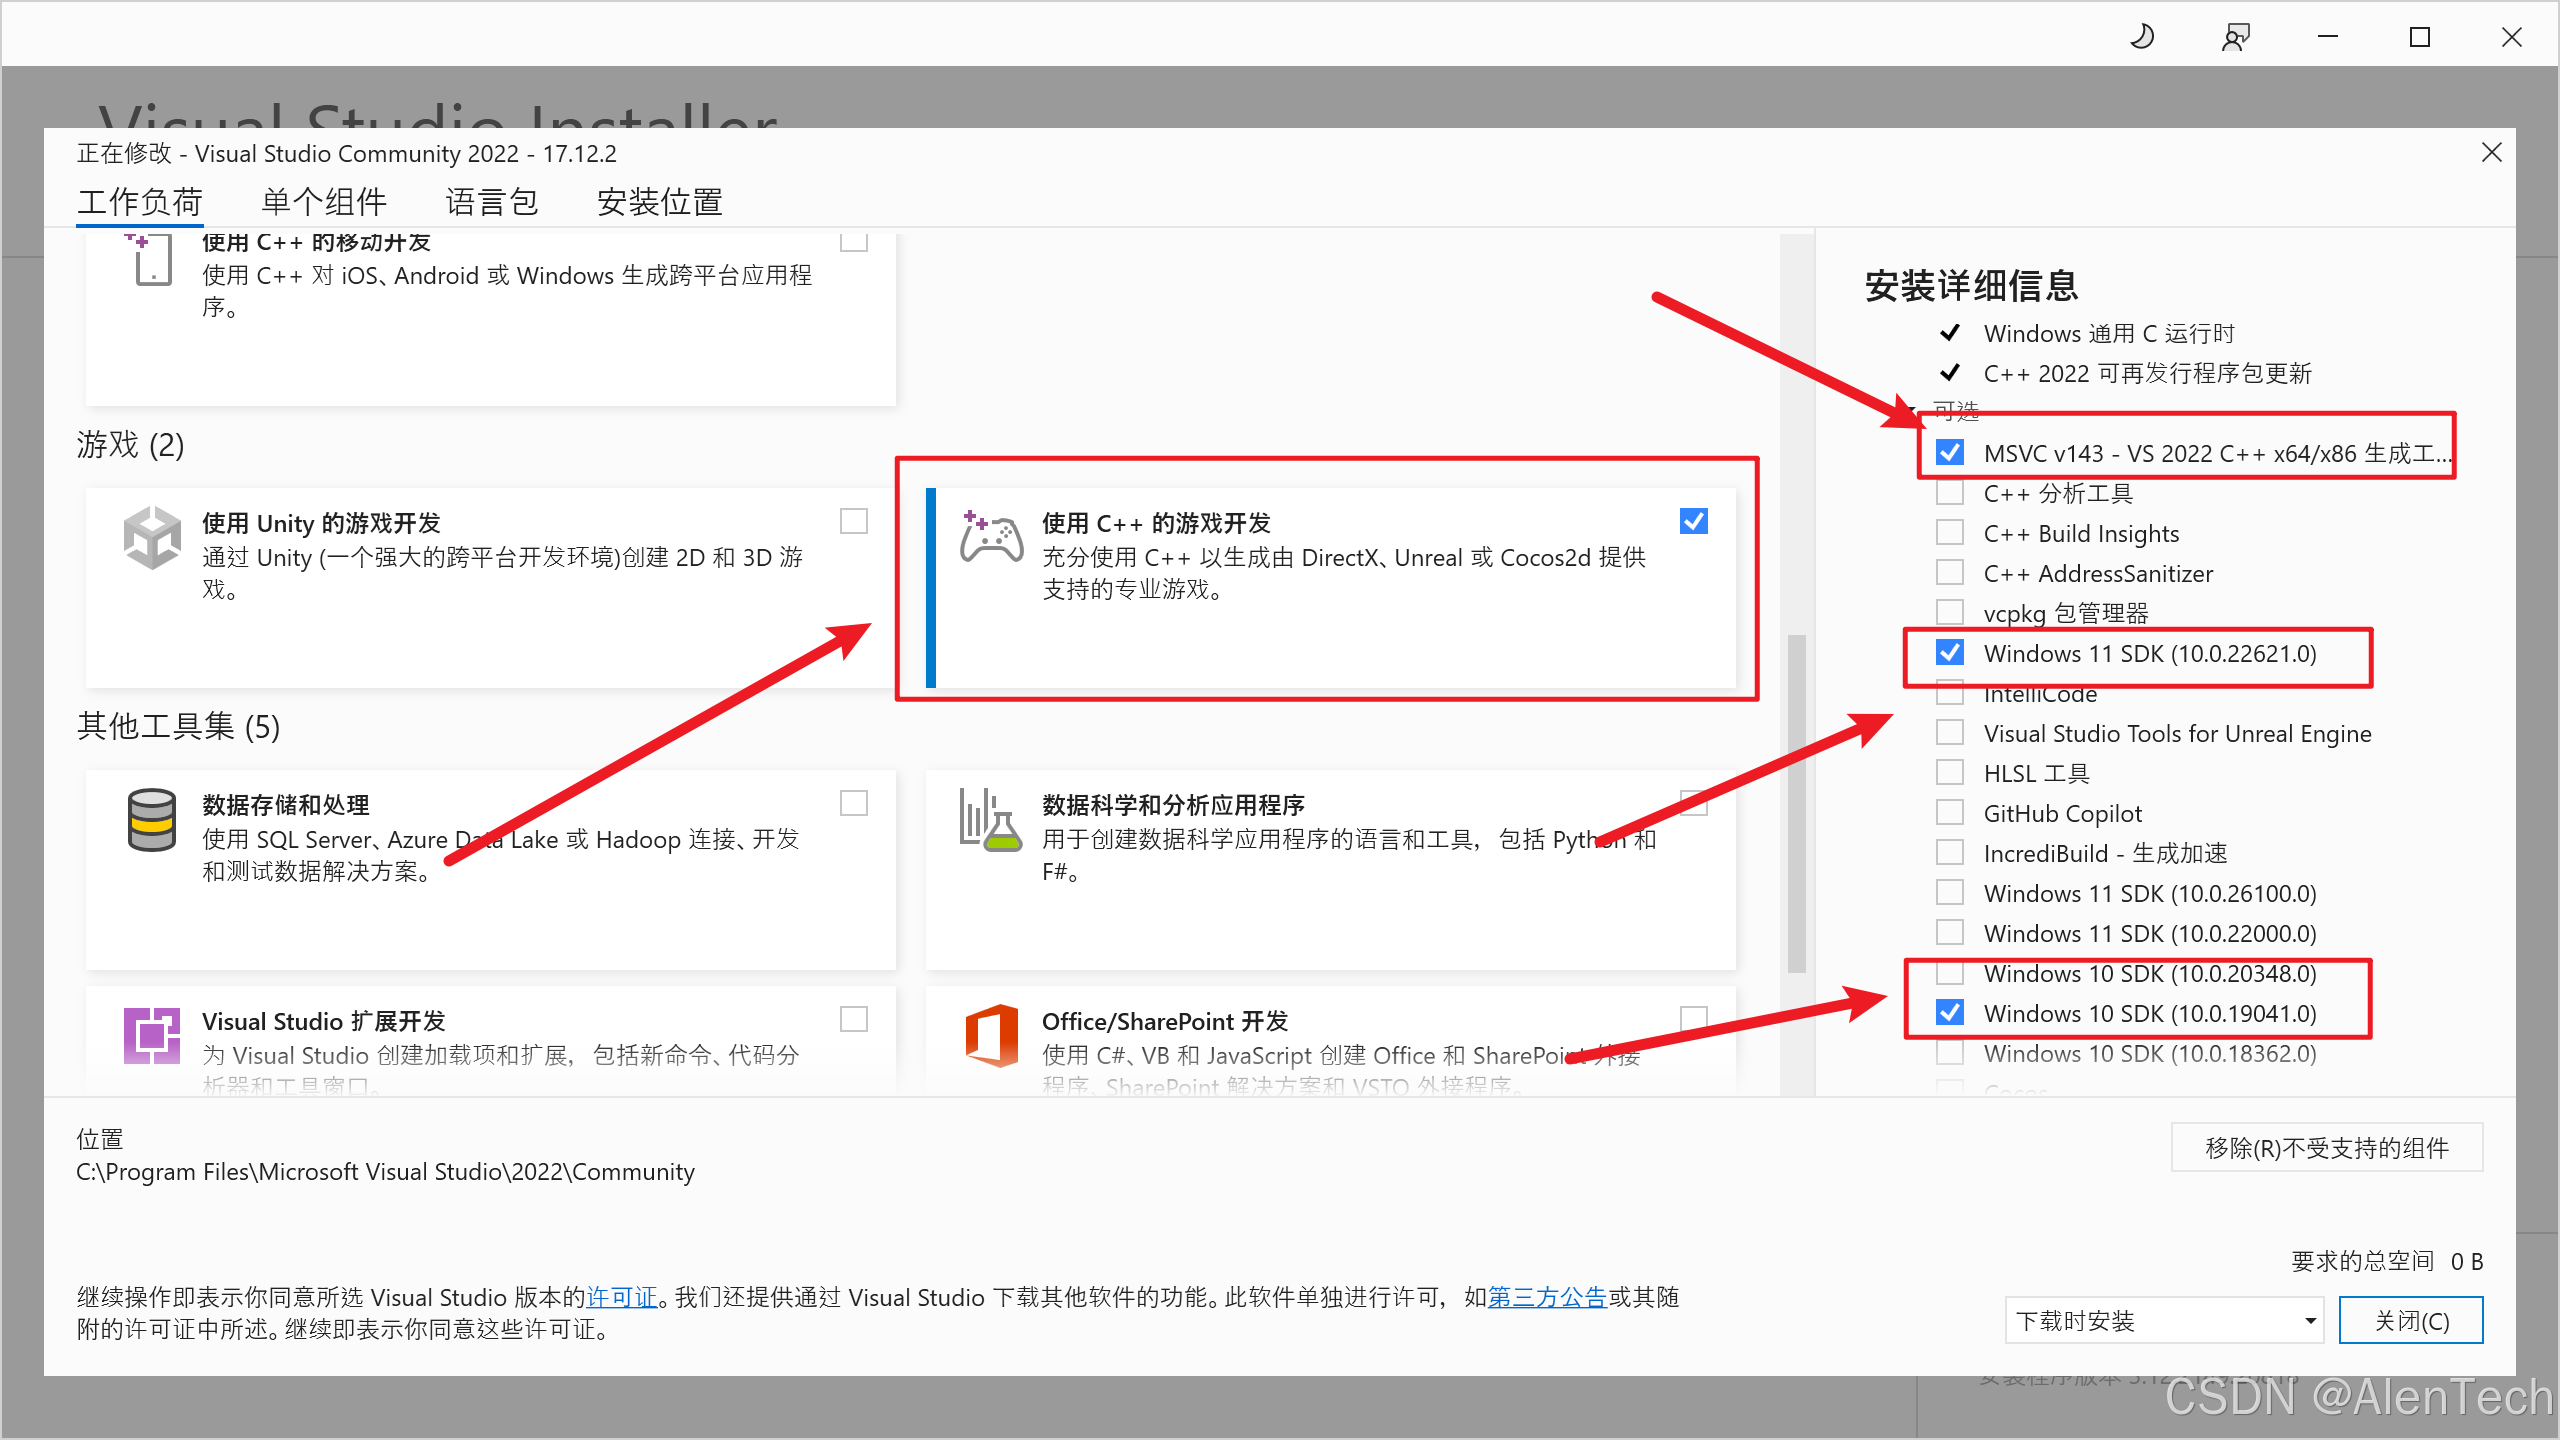Click the C++ game development gamepad icon
The image size is (2560, 1440).
991,538
